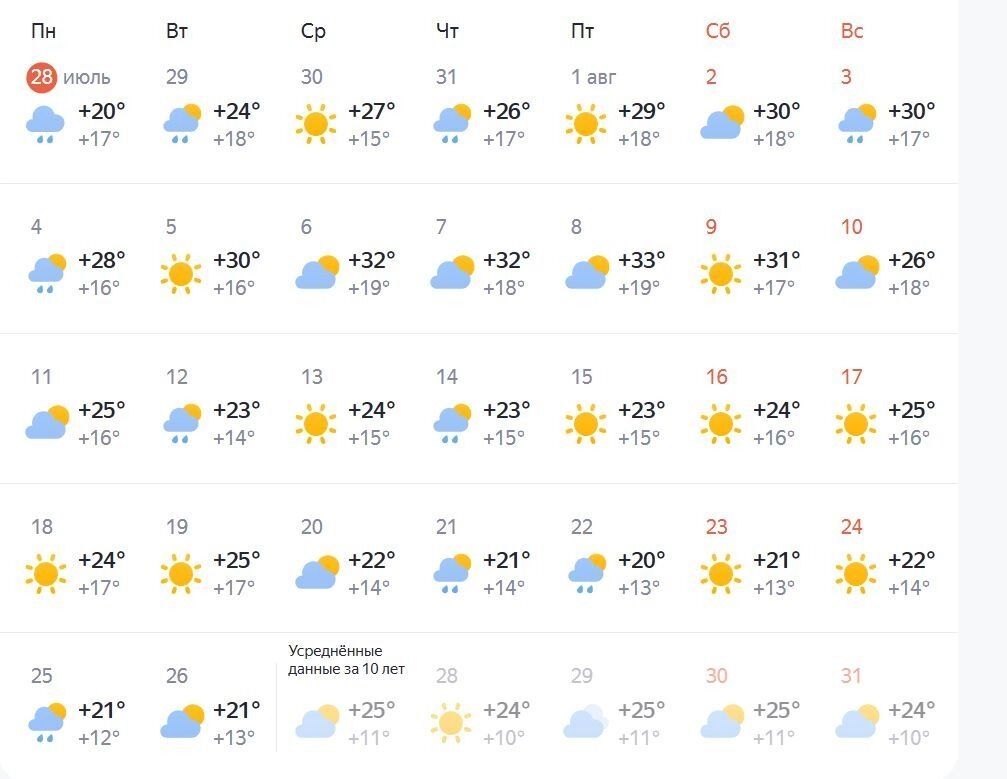Open the faded day 31 forecast
The width and height of the screenshot is (1007, 779).
pyautogui.click(x=851, y=677)
